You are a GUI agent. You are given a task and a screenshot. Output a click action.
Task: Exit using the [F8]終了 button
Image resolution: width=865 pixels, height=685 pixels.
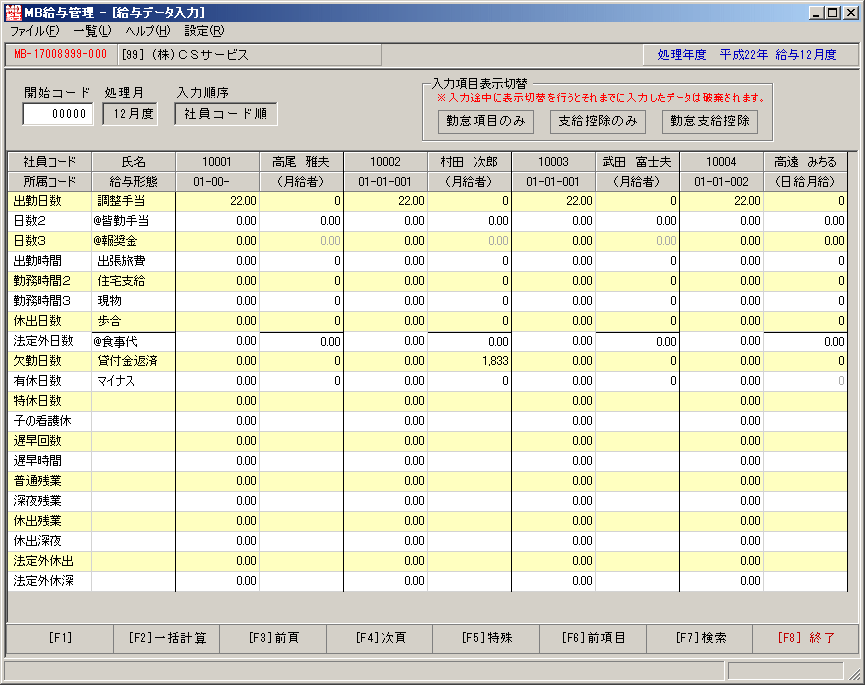click(805, 638)
